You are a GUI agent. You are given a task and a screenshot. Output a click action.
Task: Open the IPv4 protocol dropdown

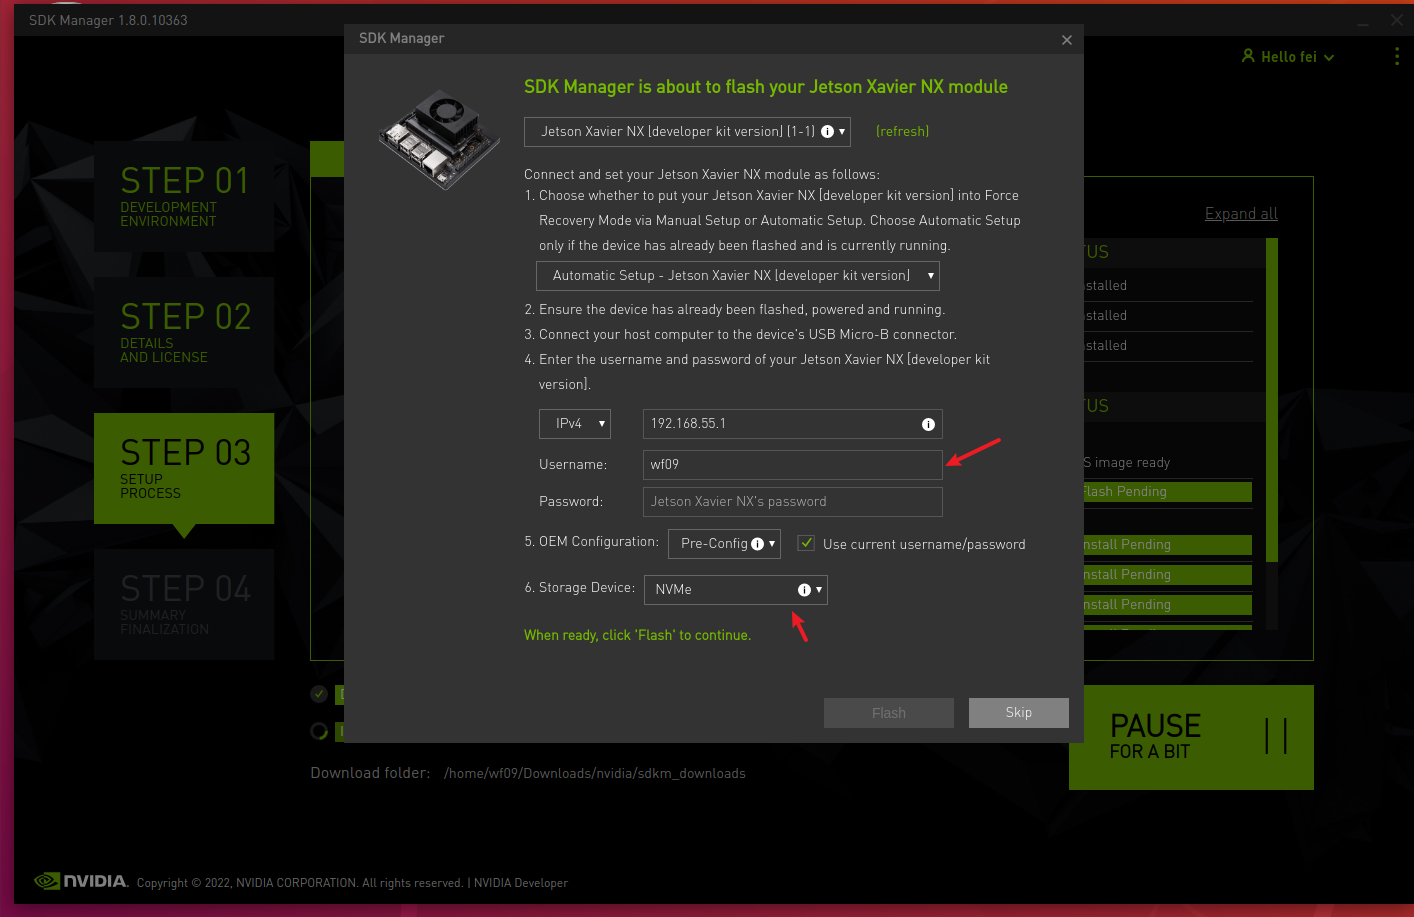tap(575, 424)
